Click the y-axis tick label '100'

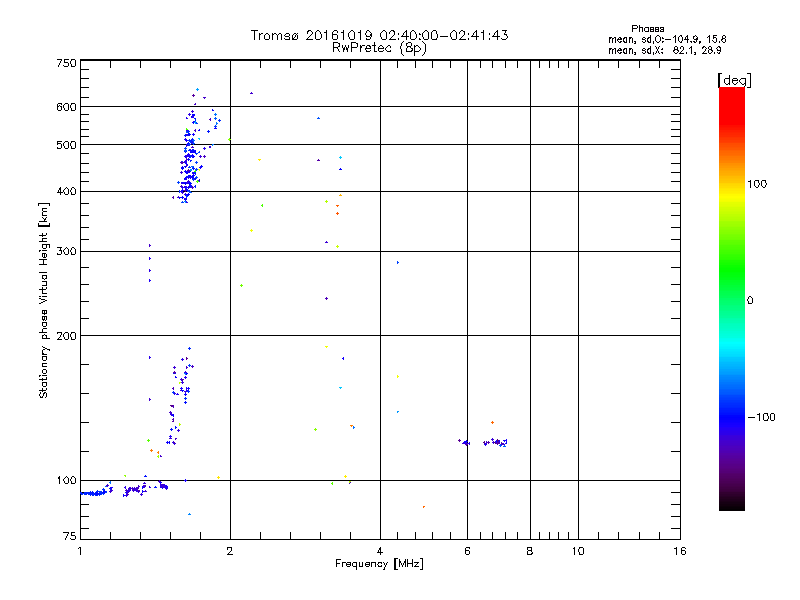click(x=66, y=481)
